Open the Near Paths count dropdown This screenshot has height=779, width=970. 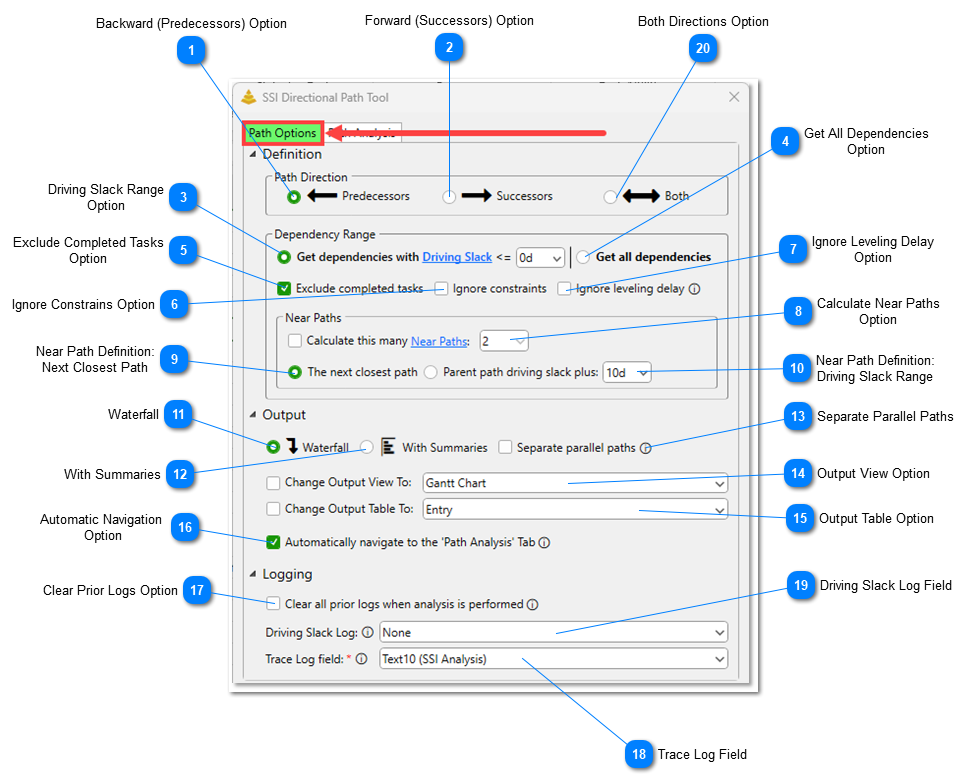[504, 341]
